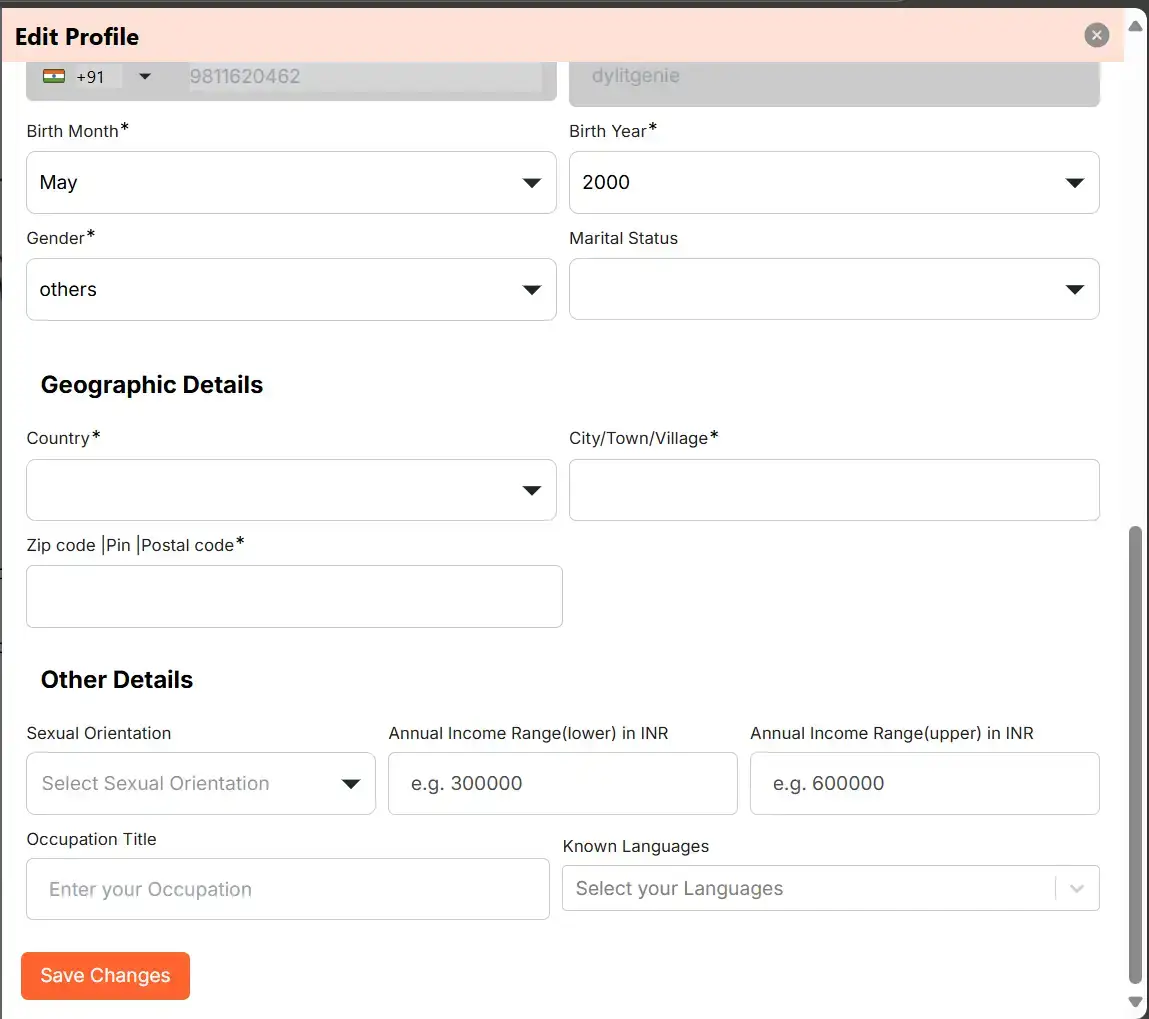Focus the Occupation Title input field
The image size is (1149, 1019).
[x=288, y=890]
